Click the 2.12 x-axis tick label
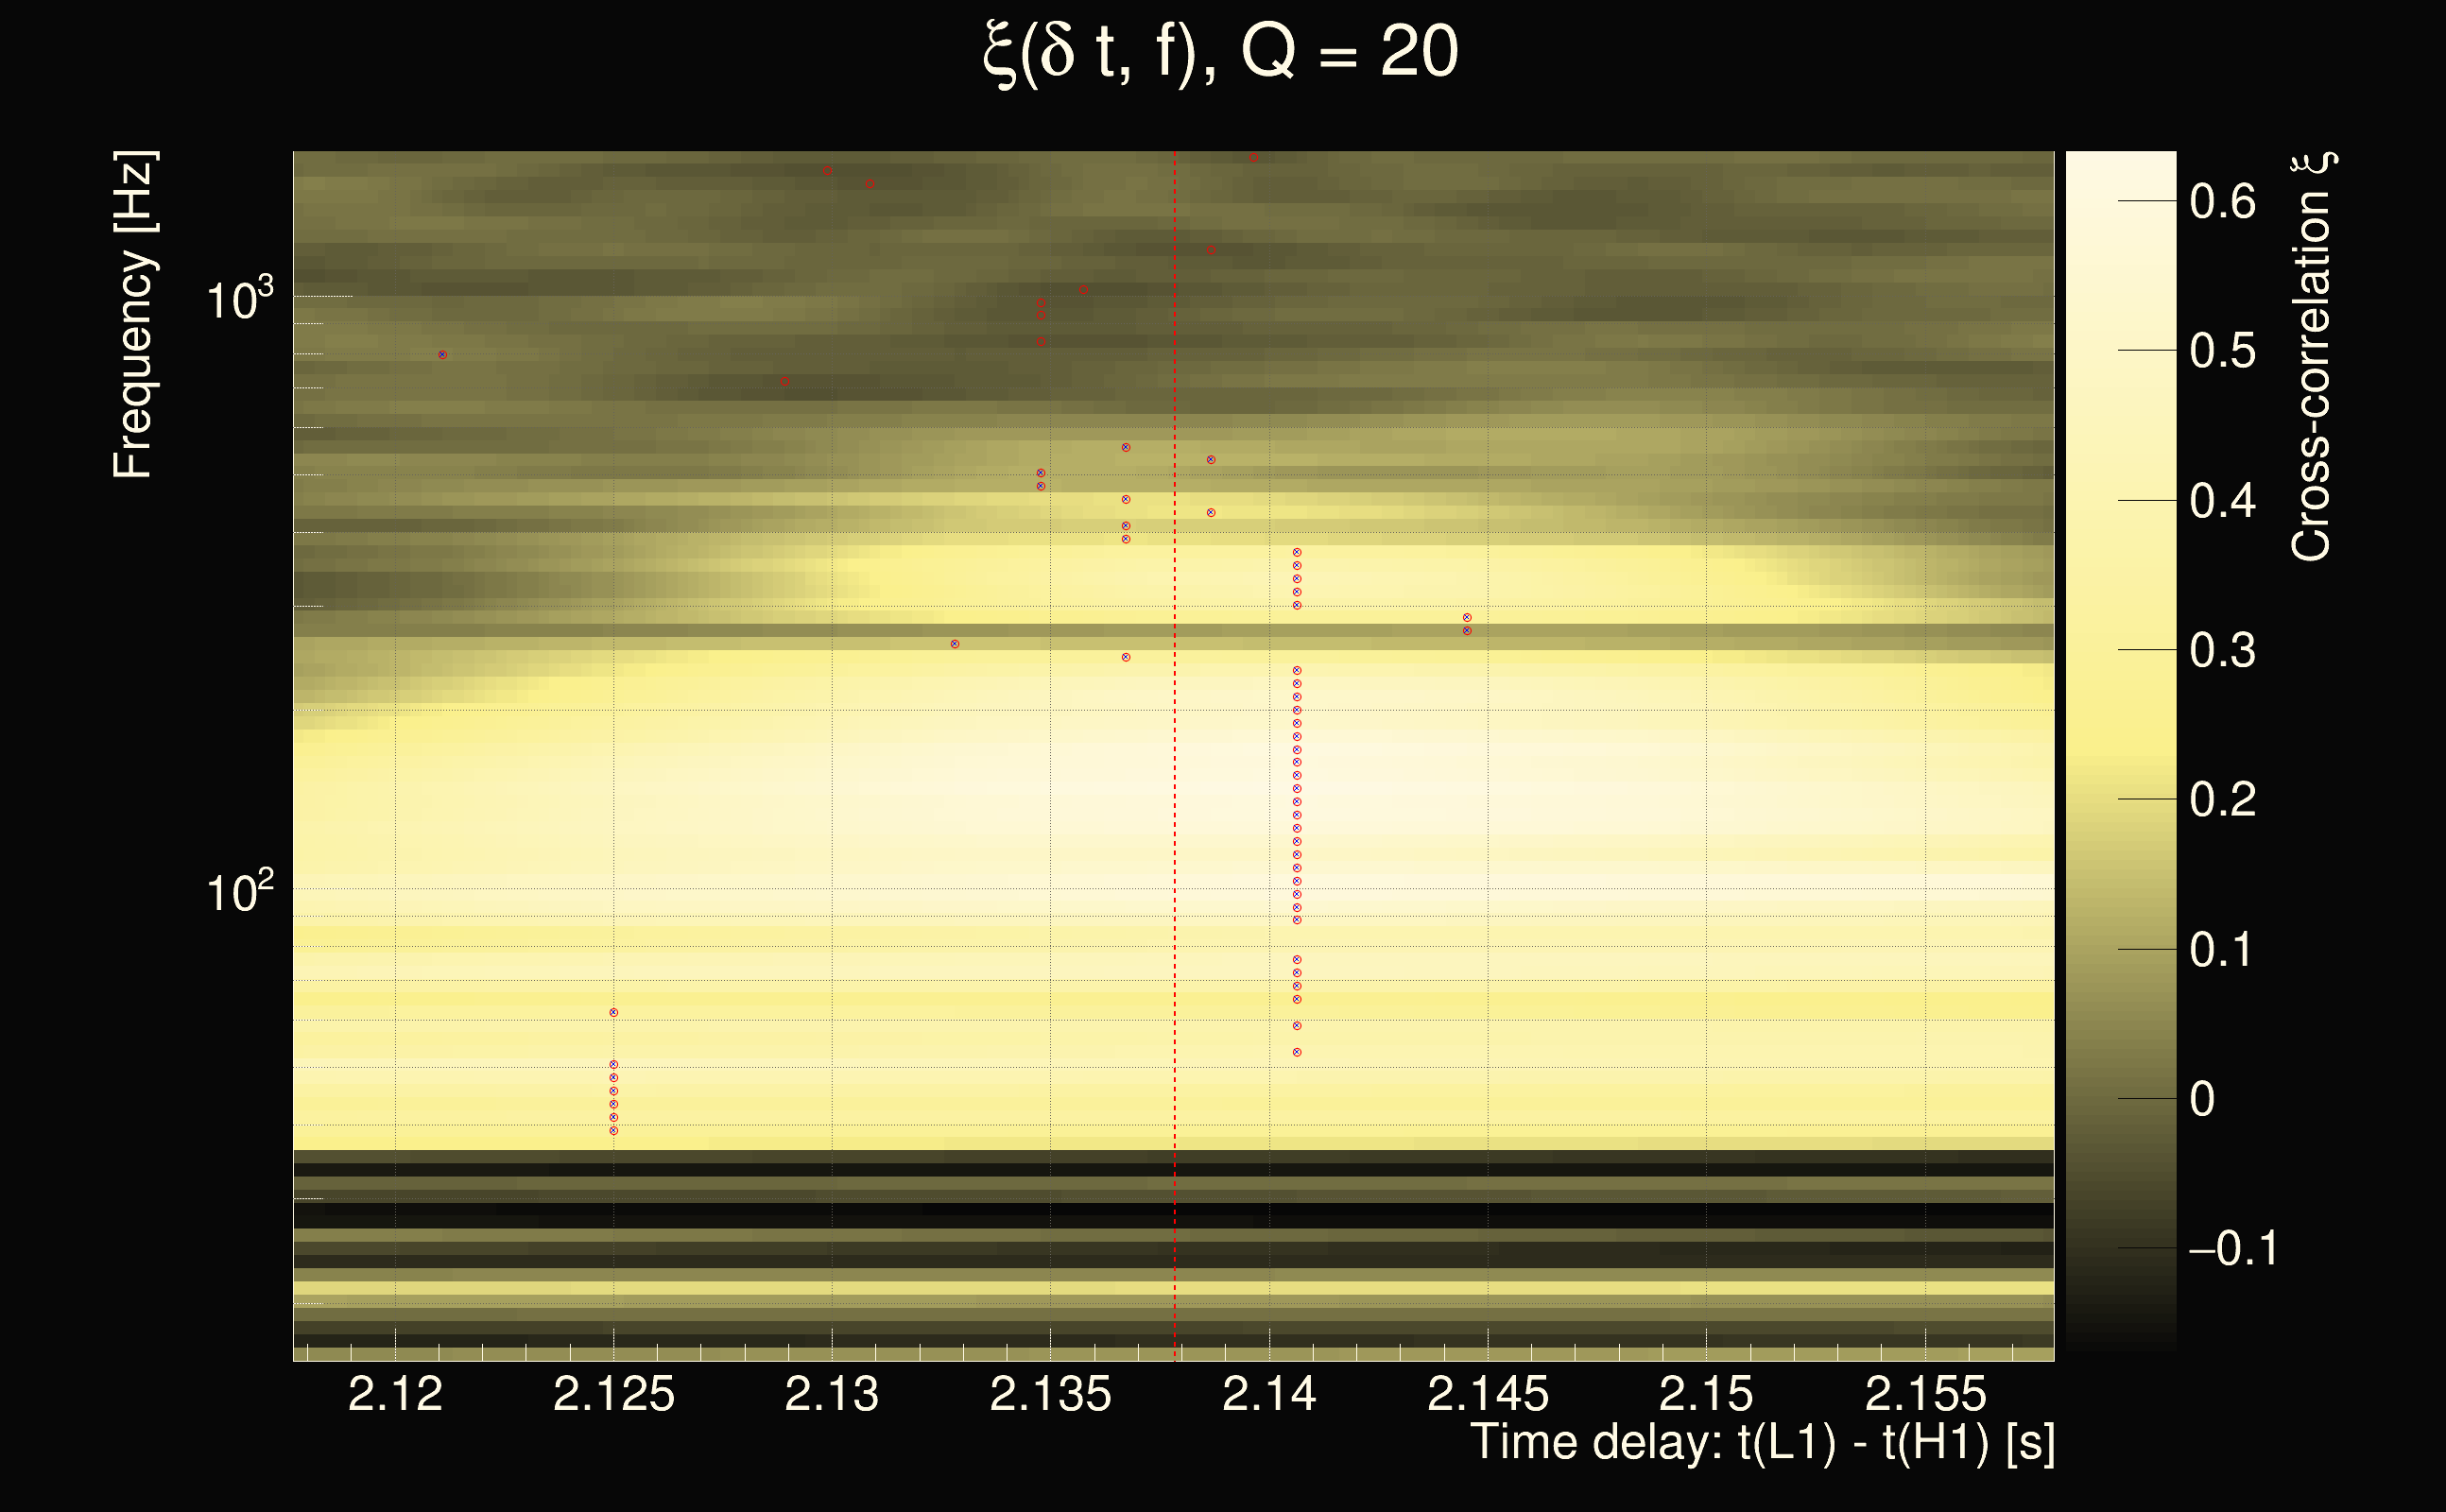 395,1394
